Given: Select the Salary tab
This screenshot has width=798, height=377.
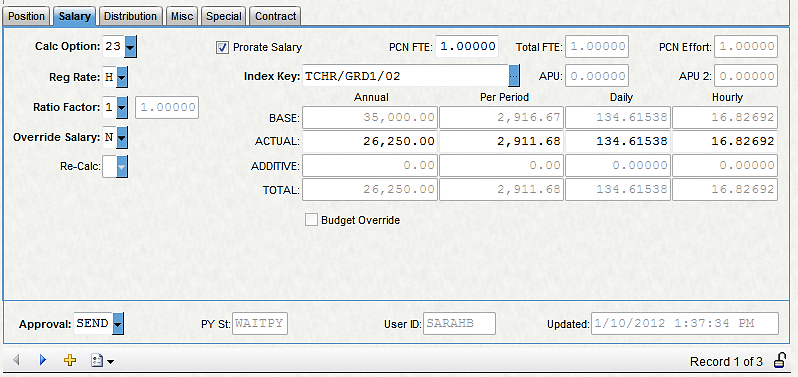Looking at the screenshot, I should pos(74,16).
